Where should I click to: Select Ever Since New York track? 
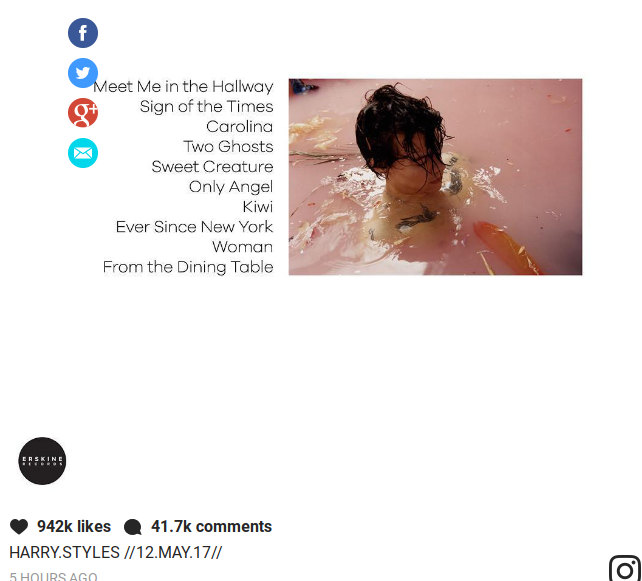coord(194,227)
